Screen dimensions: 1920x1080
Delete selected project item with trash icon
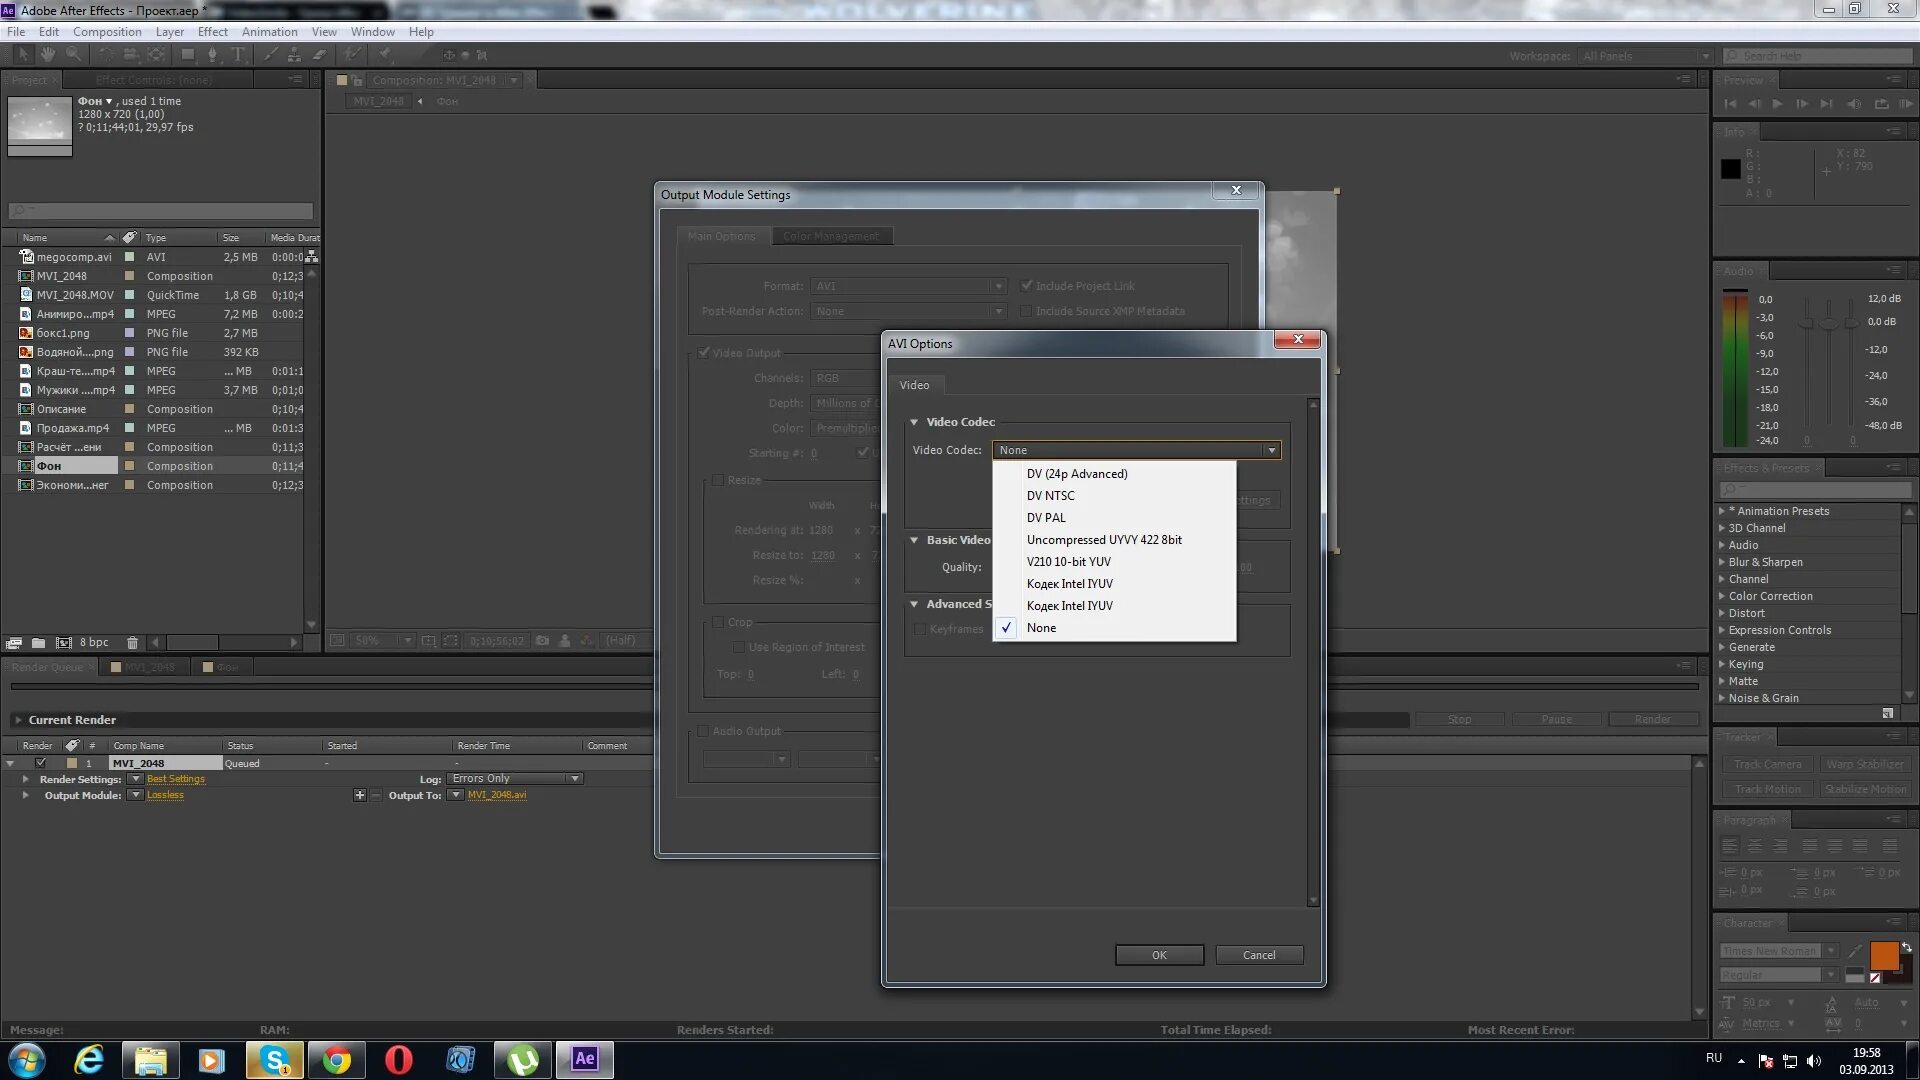pyautogui.click(x=132, y=642)
